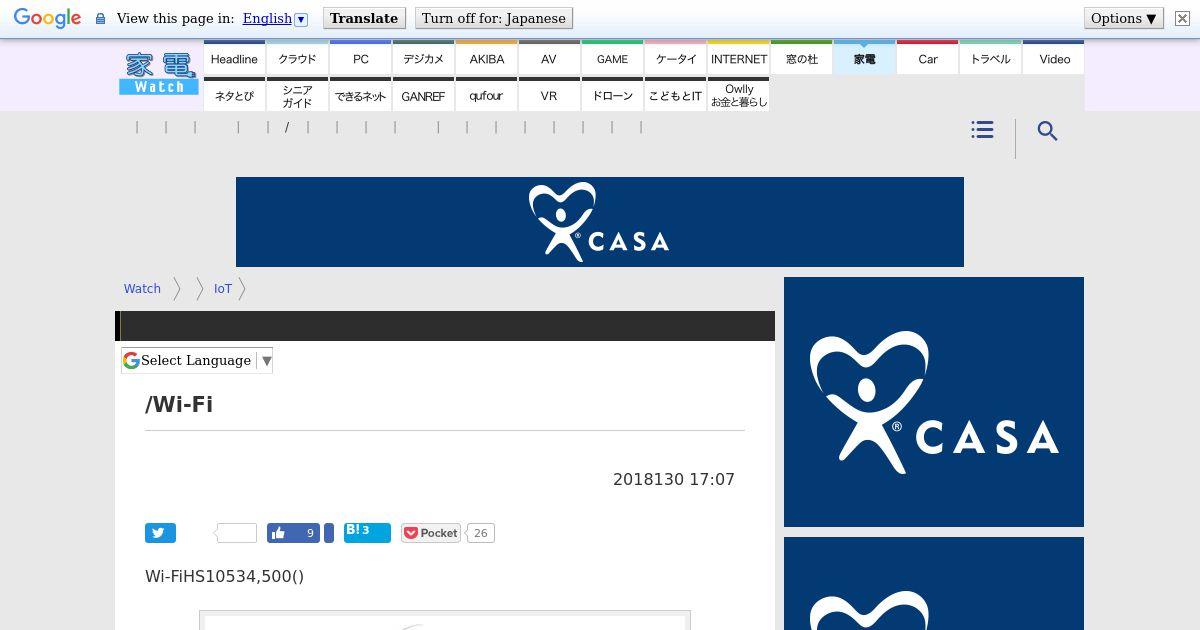Screen dimensions: 1200x630
Task: Click the Pocket save count 26
Action: pyautogui.click(x=480, y=533)
